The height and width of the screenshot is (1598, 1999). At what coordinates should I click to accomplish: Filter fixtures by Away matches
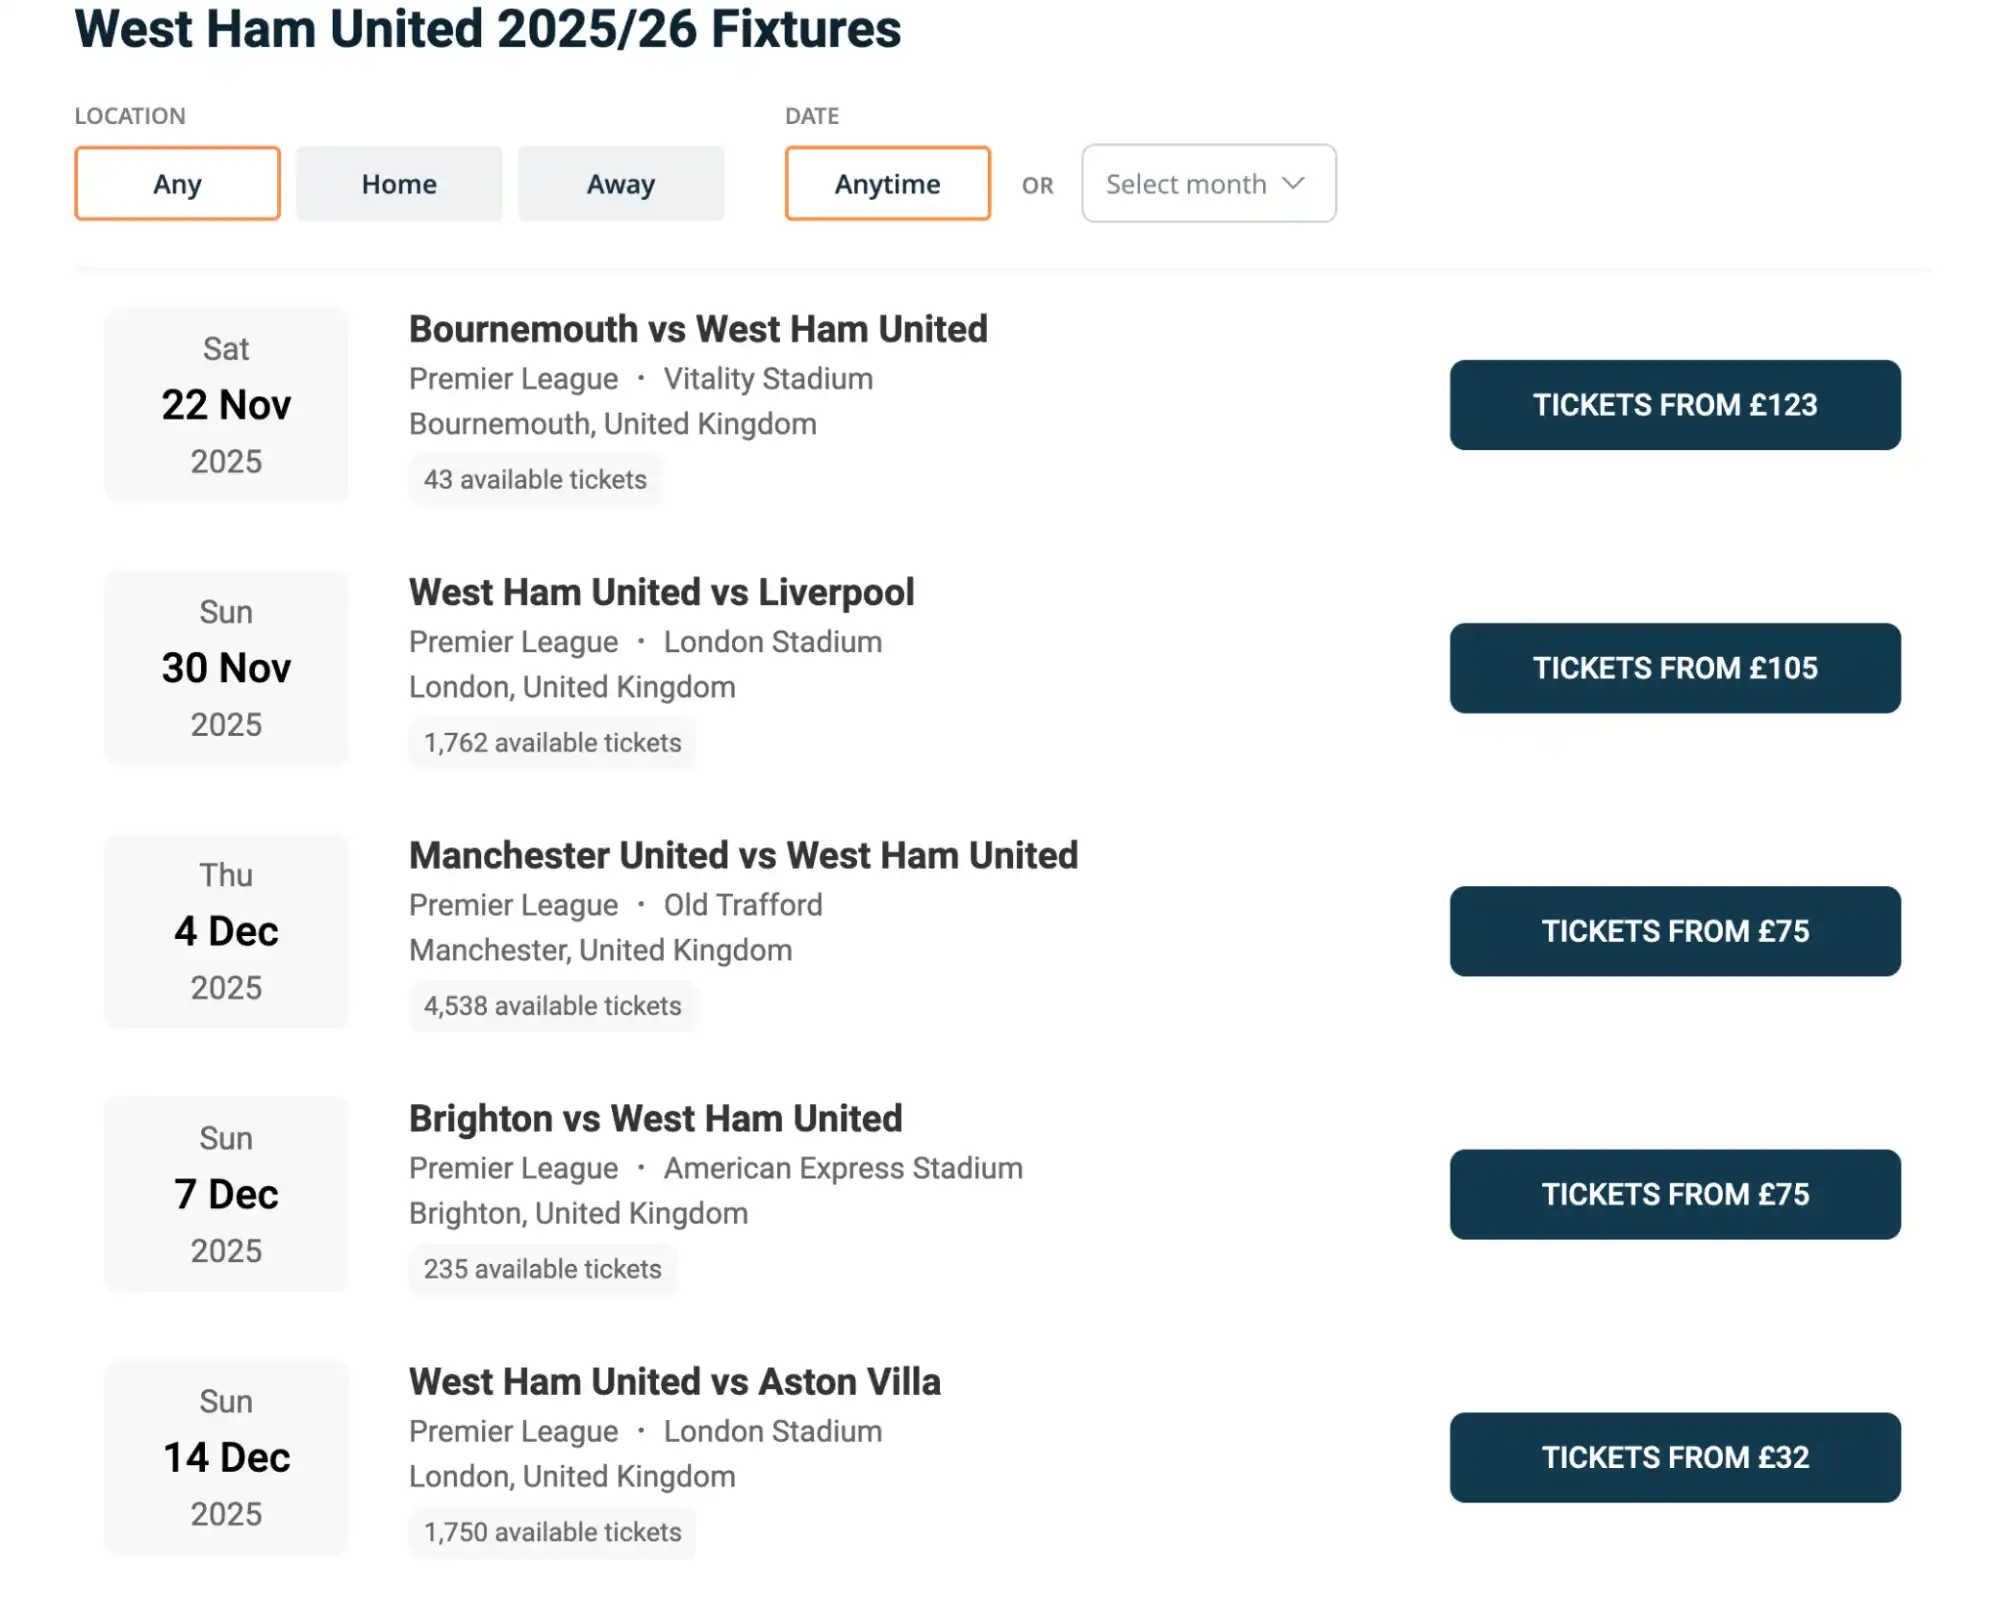pos(620,183)
